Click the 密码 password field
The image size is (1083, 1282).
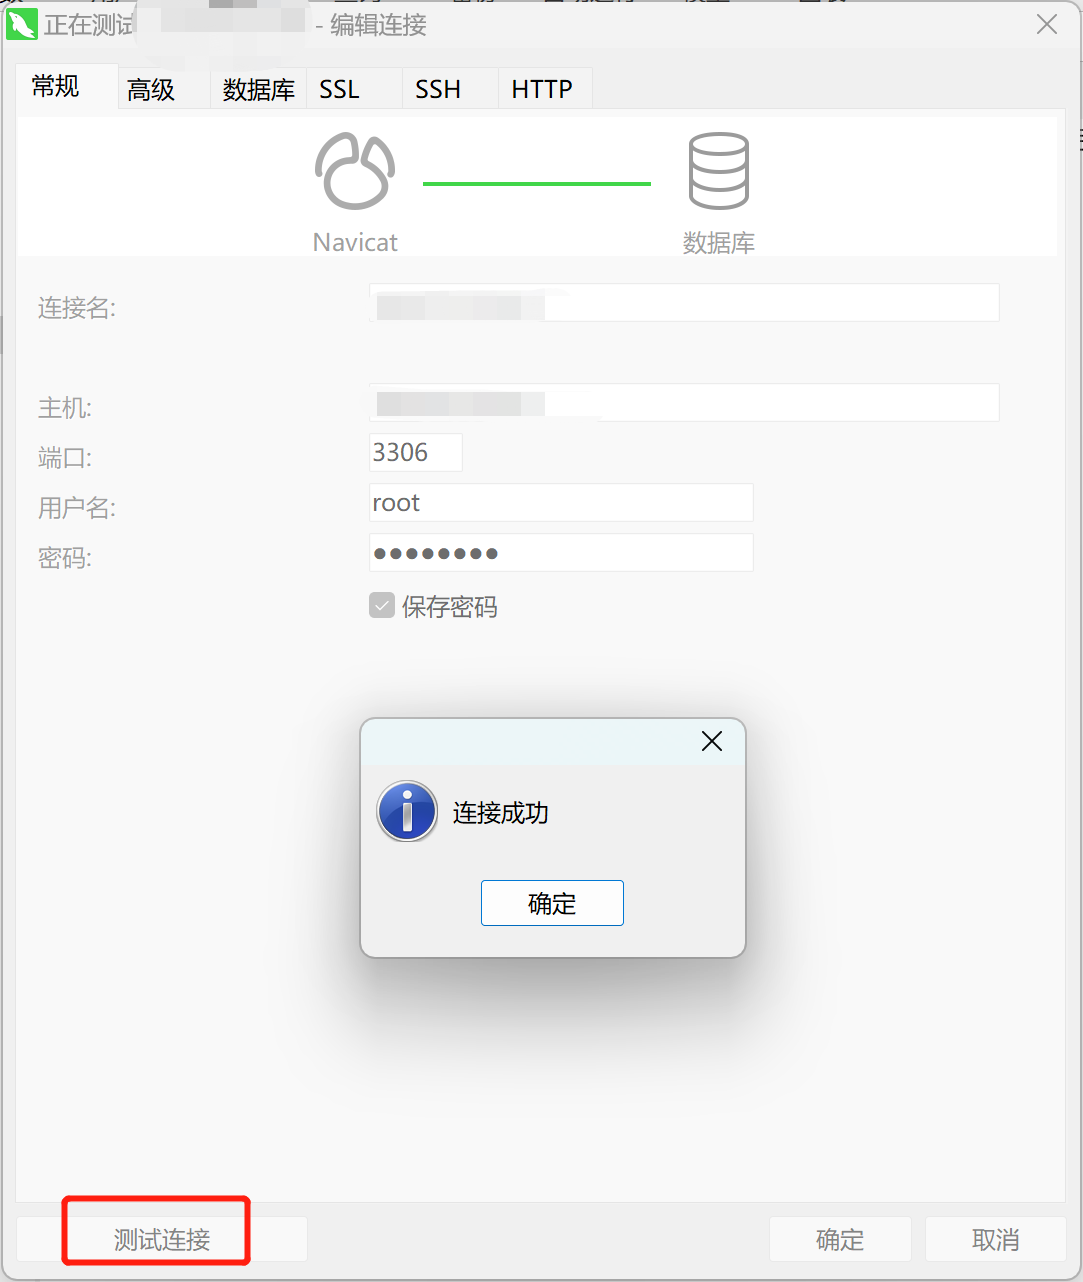(561, 553)
